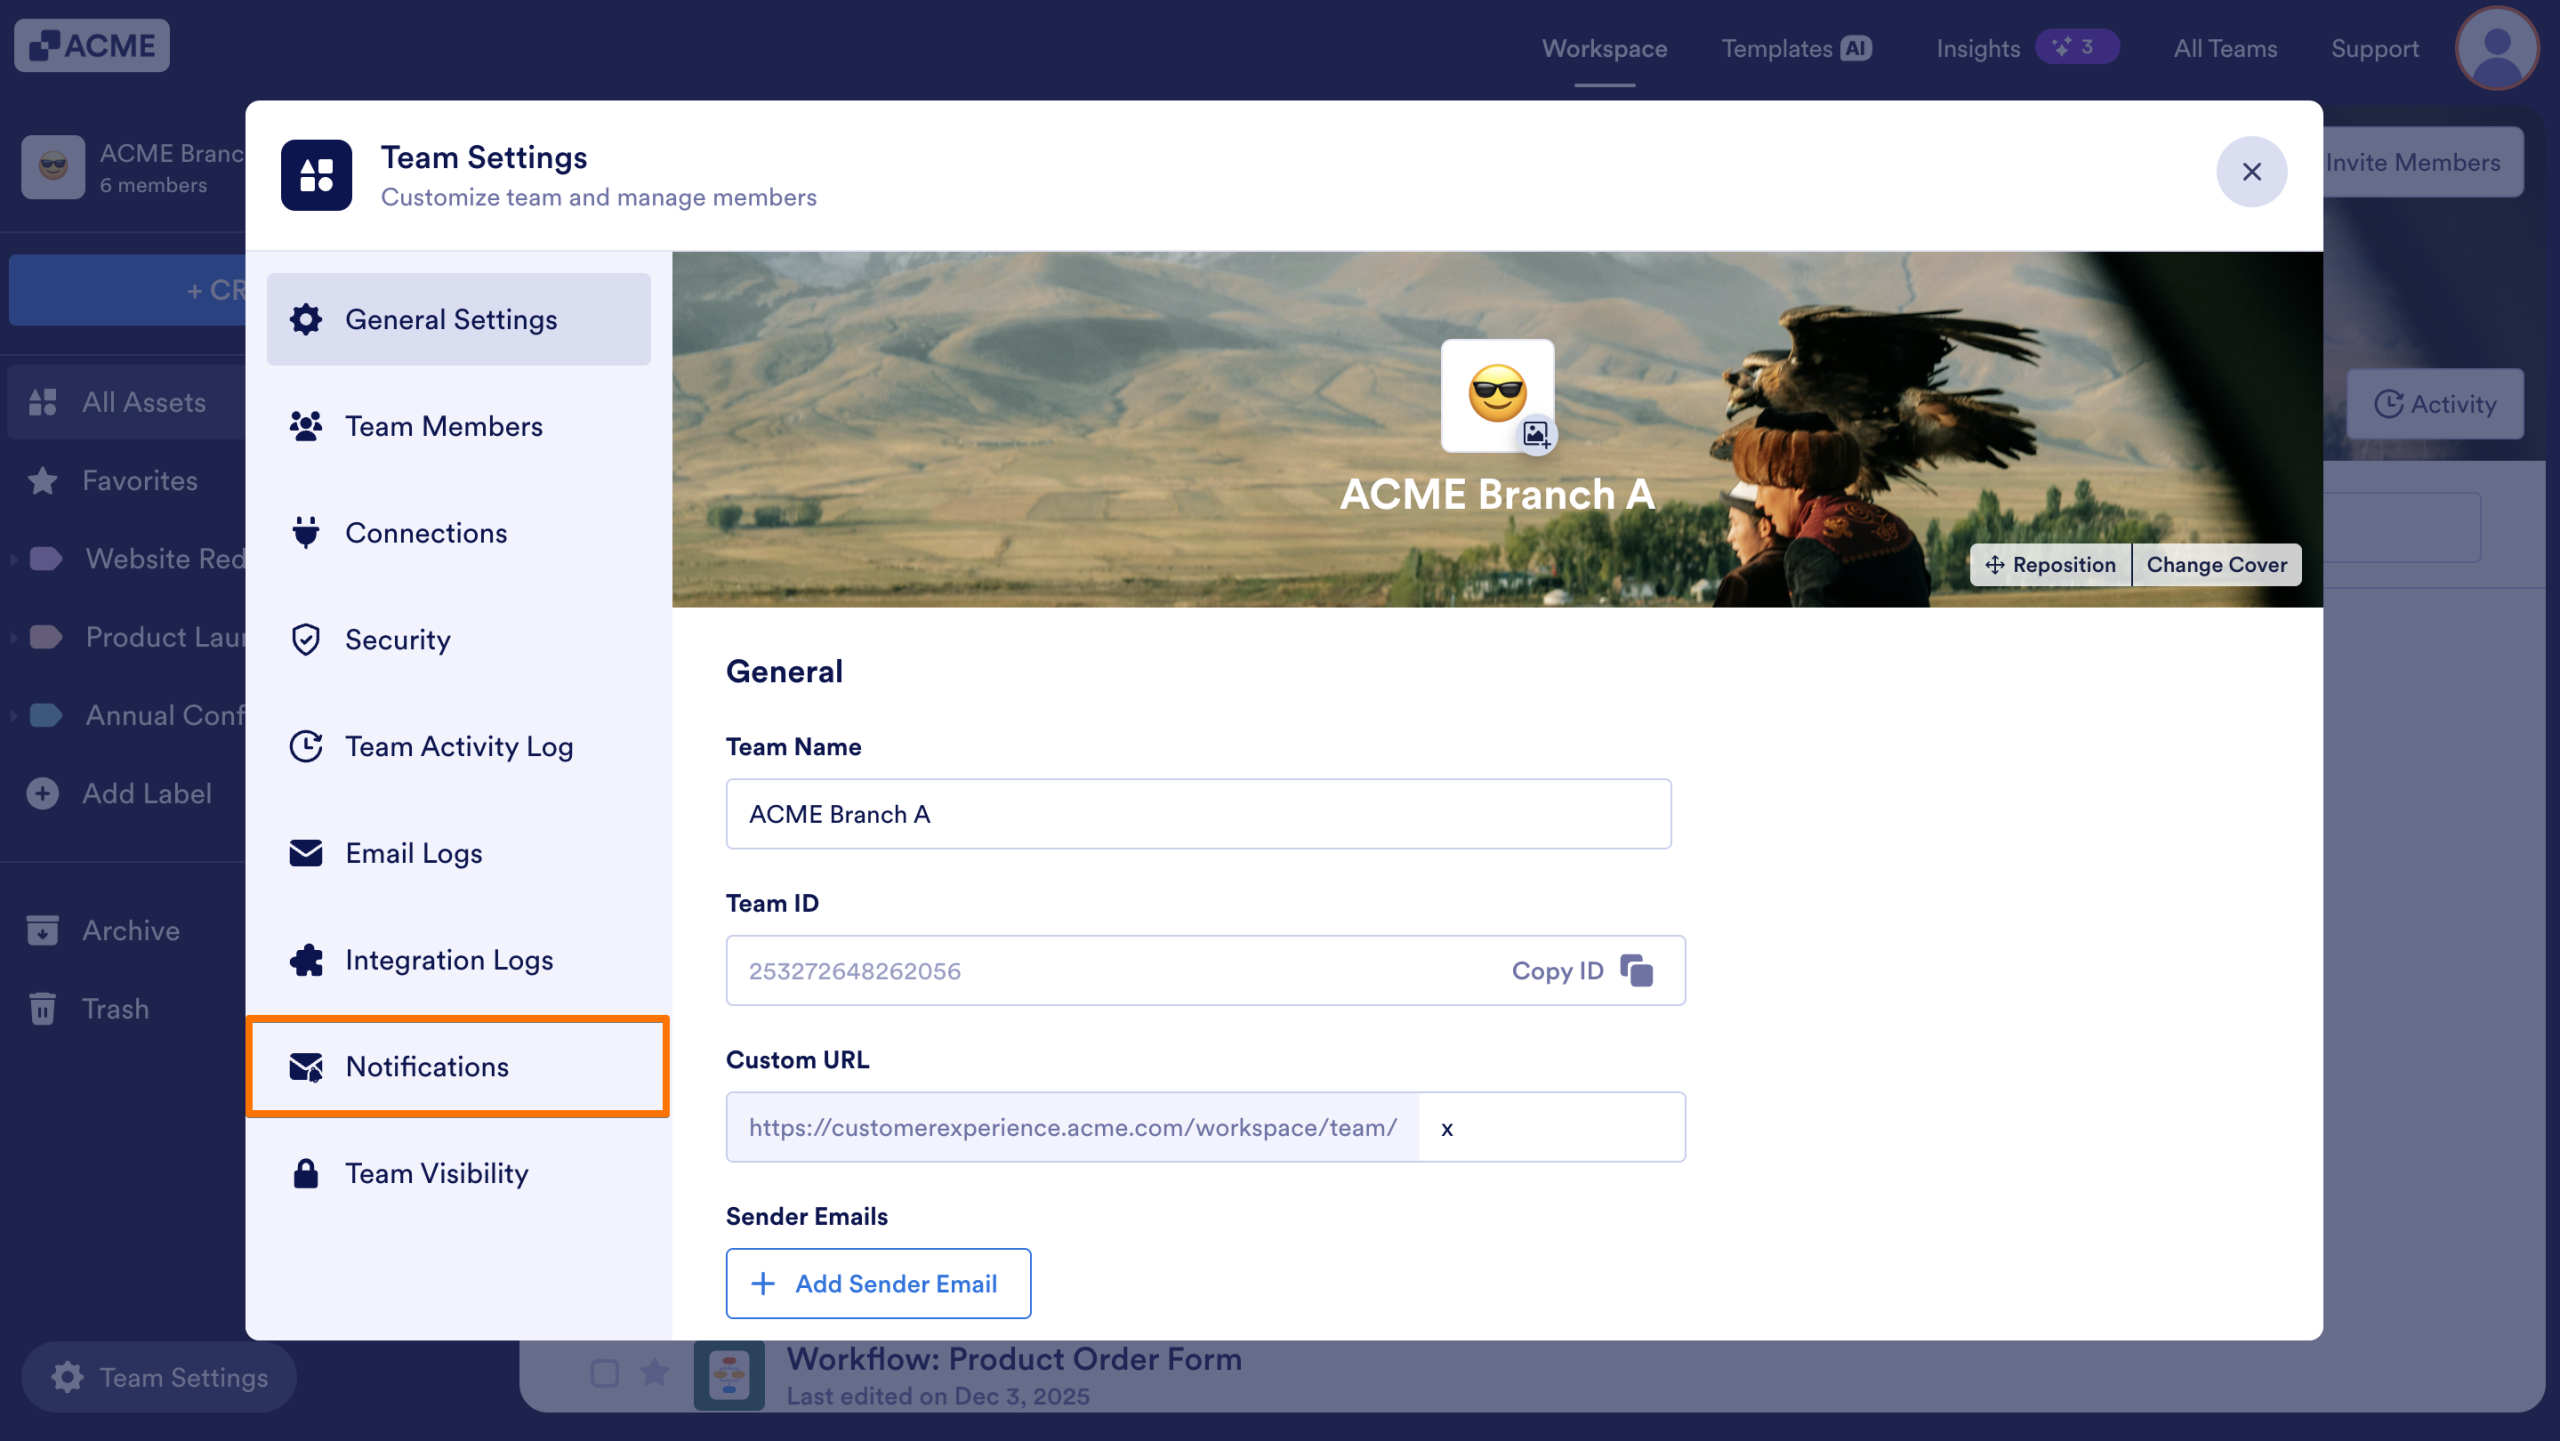Viewport: 2560px width, 1441px height.
Task: Click the Invite Members button
Action: [x=2422, y=162]
